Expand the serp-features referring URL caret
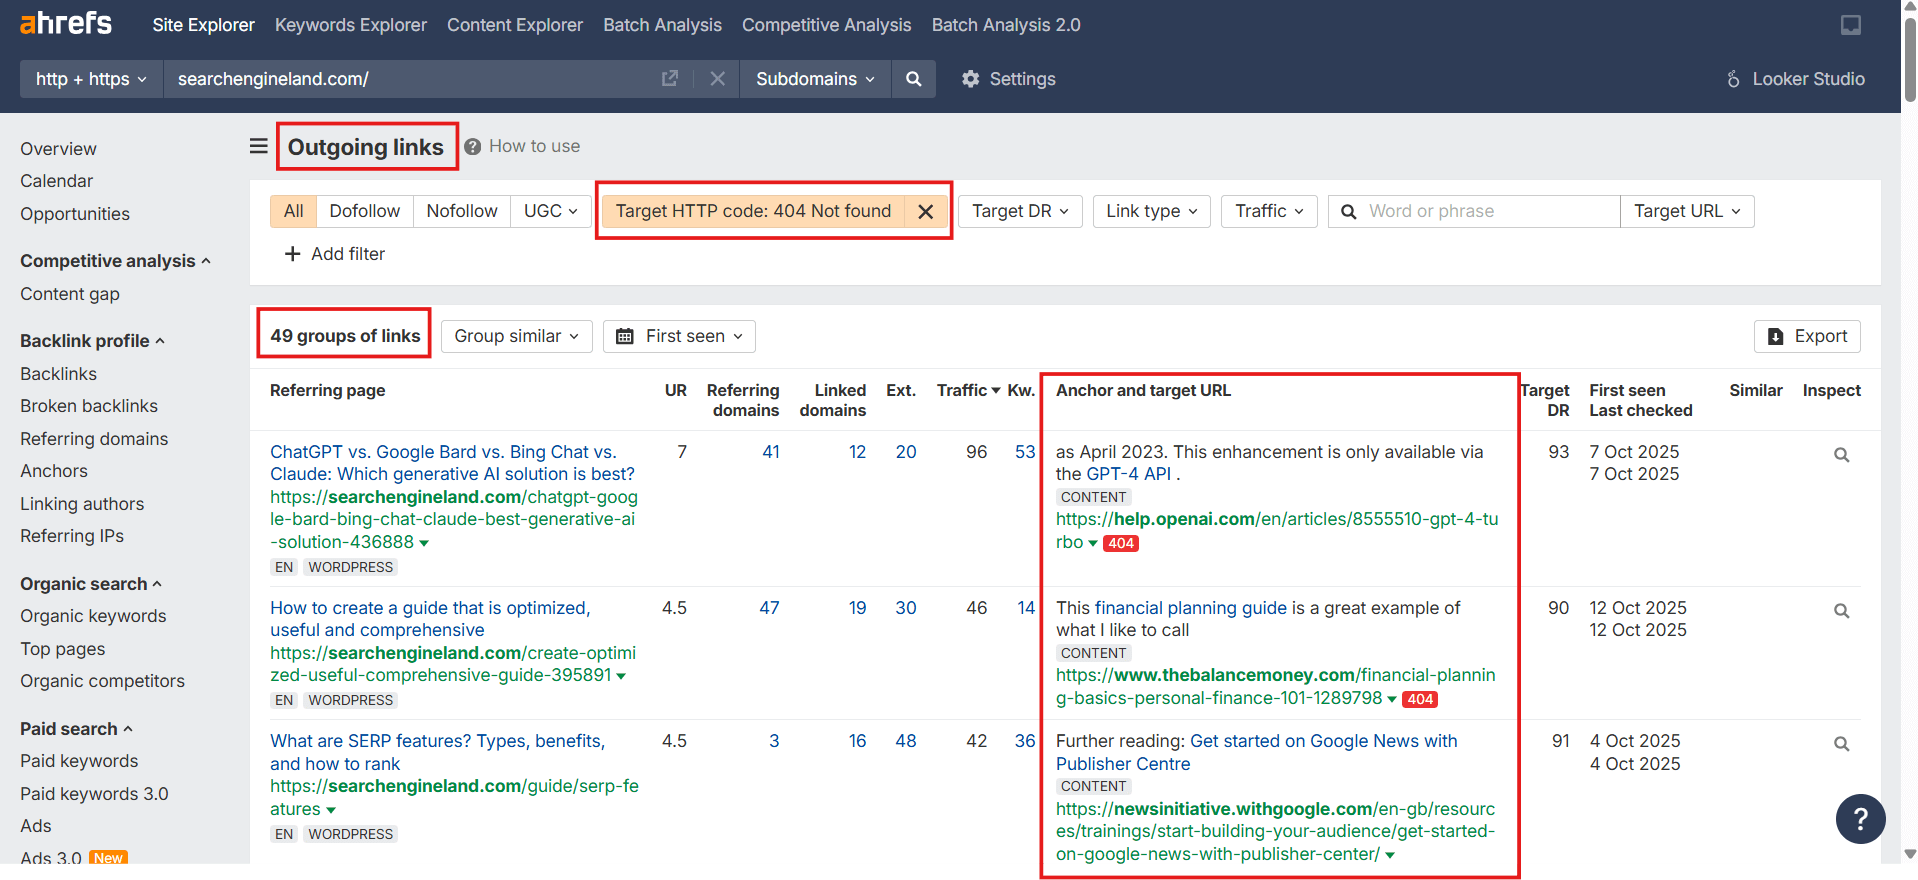Image resolution: width=1918 pixels, height=880 pixels. [331, 810]
